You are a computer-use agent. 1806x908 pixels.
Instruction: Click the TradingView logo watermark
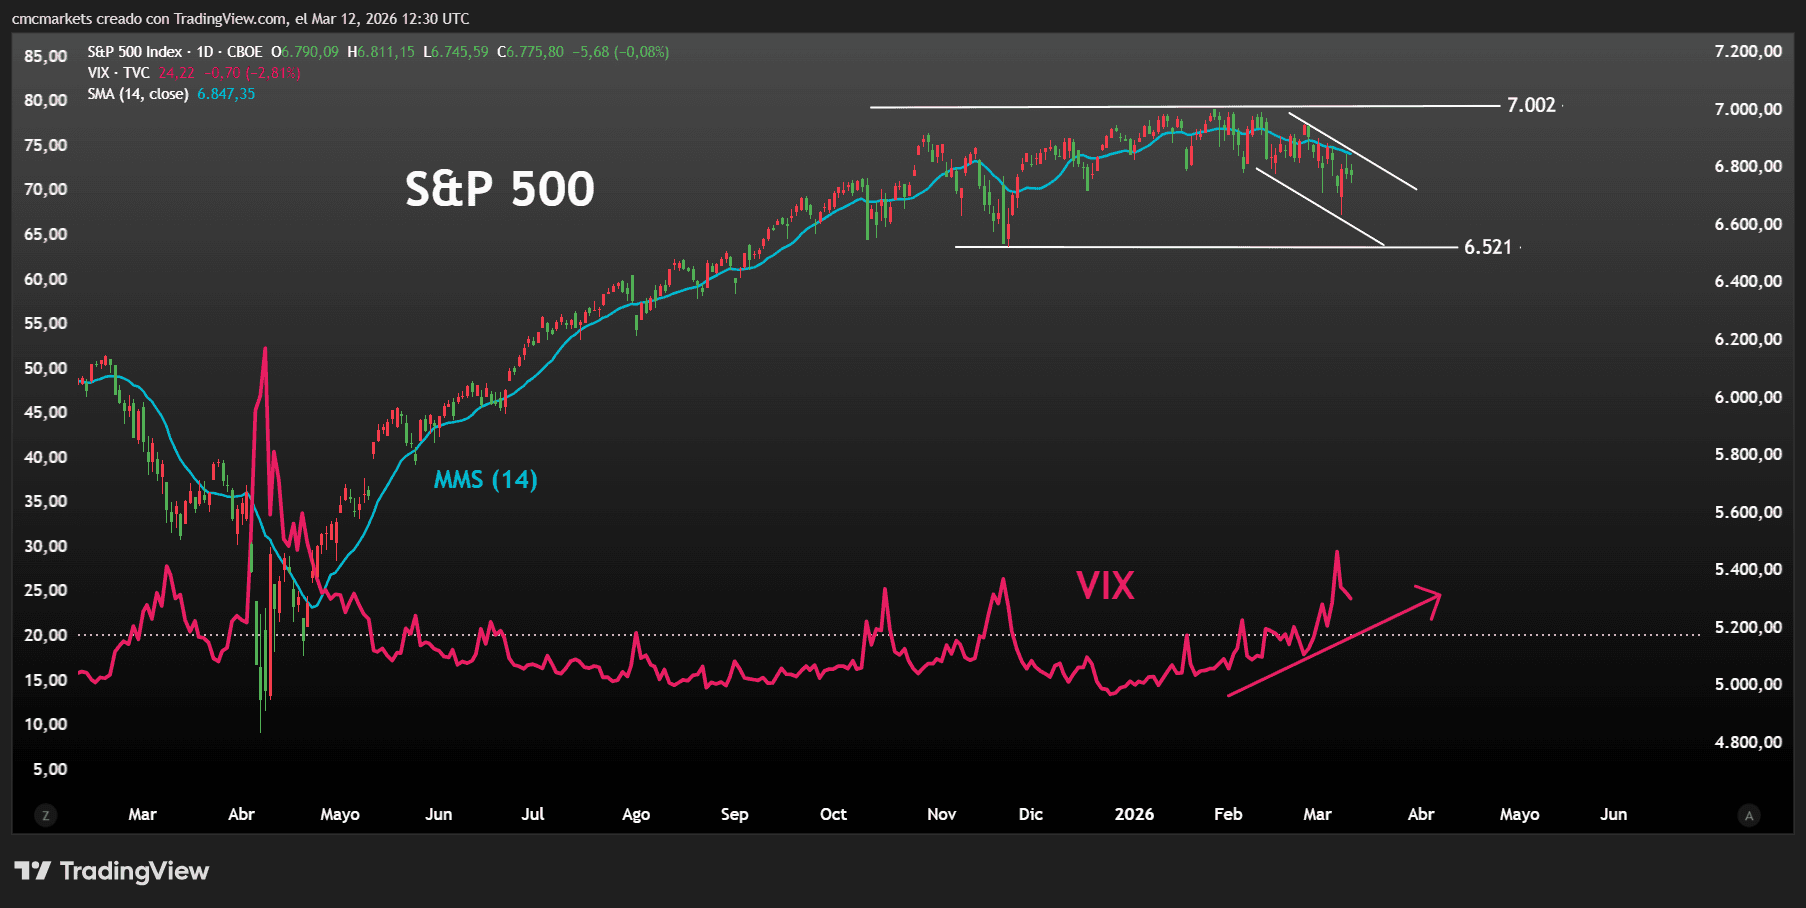[110, 871]
